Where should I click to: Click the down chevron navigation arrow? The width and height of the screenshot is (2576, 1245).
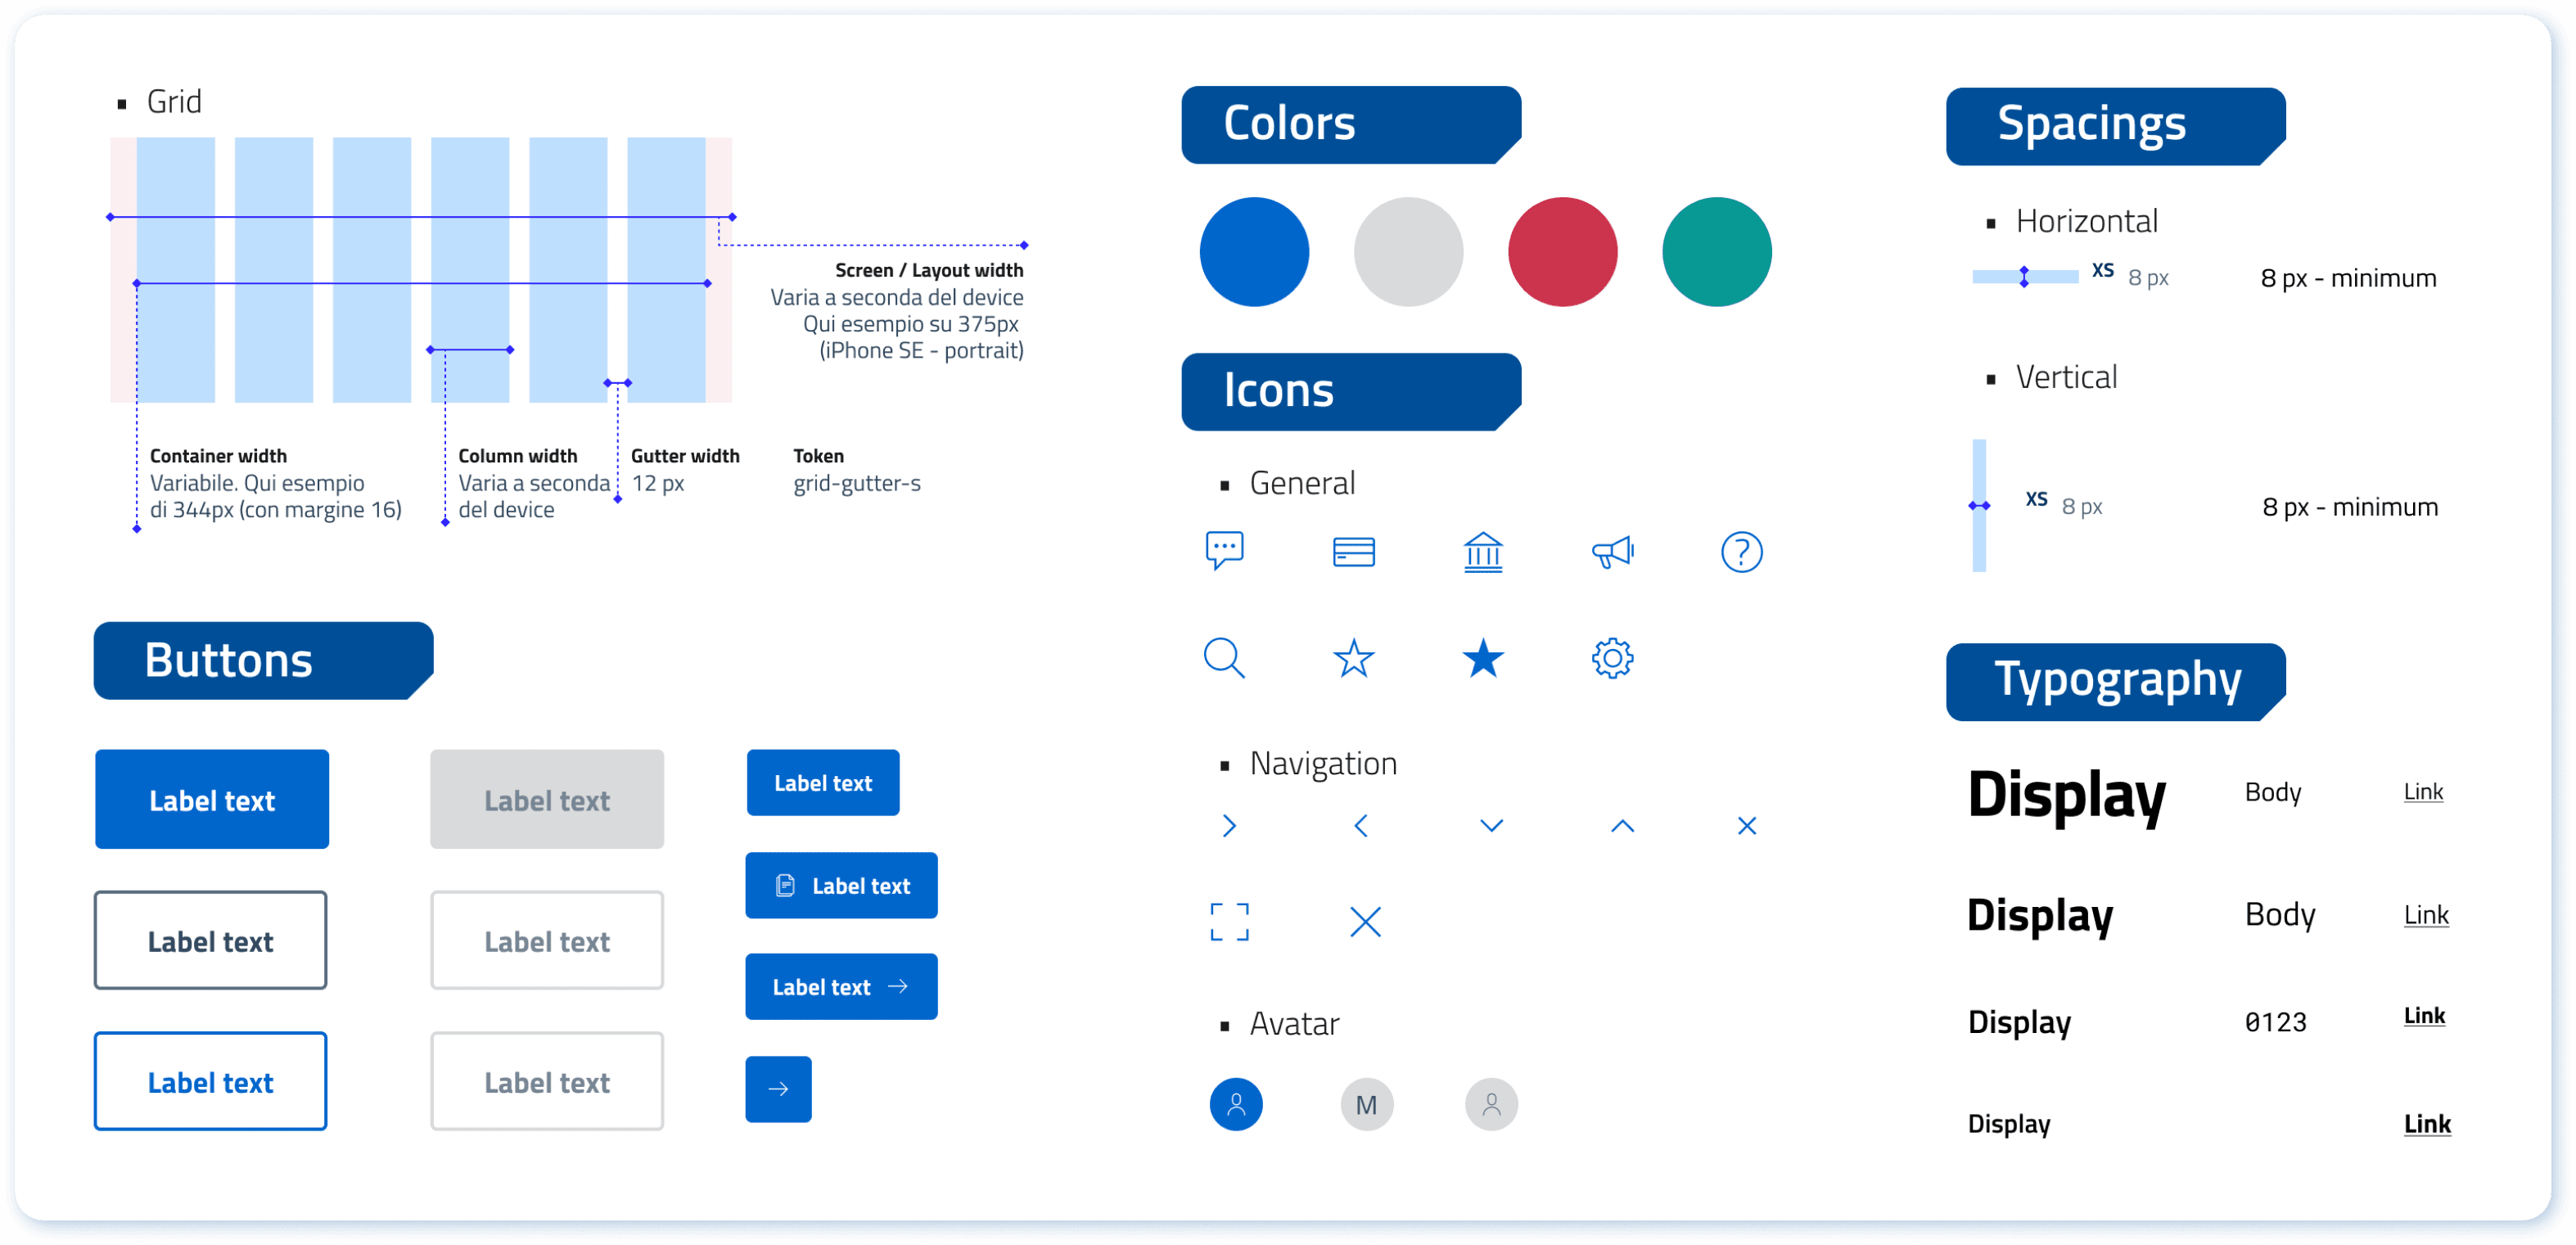pos(1491,825)
